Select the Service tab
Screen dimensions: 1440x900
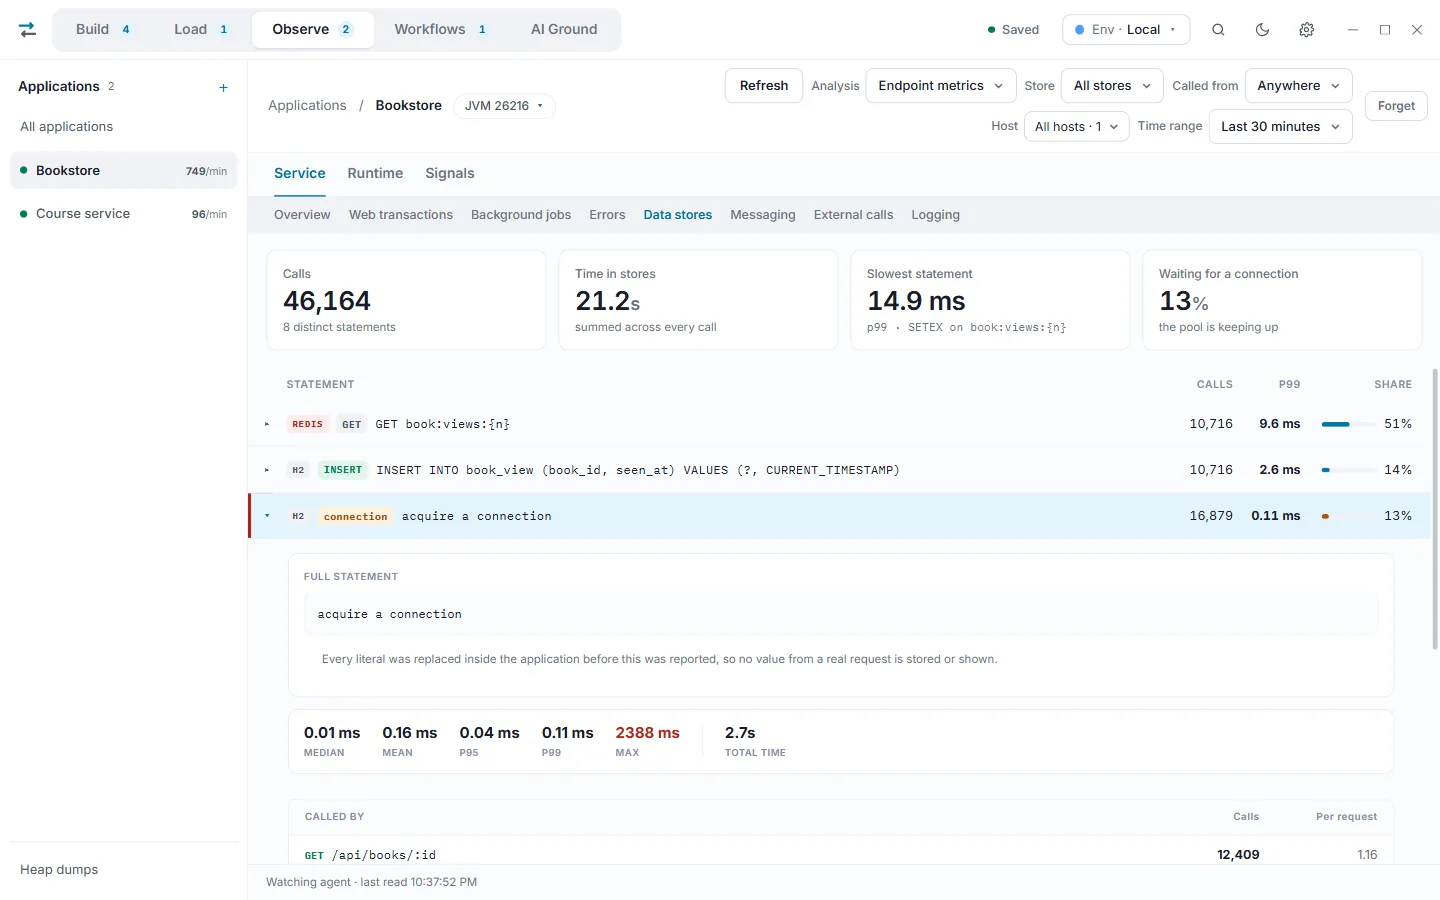[300, 174]
